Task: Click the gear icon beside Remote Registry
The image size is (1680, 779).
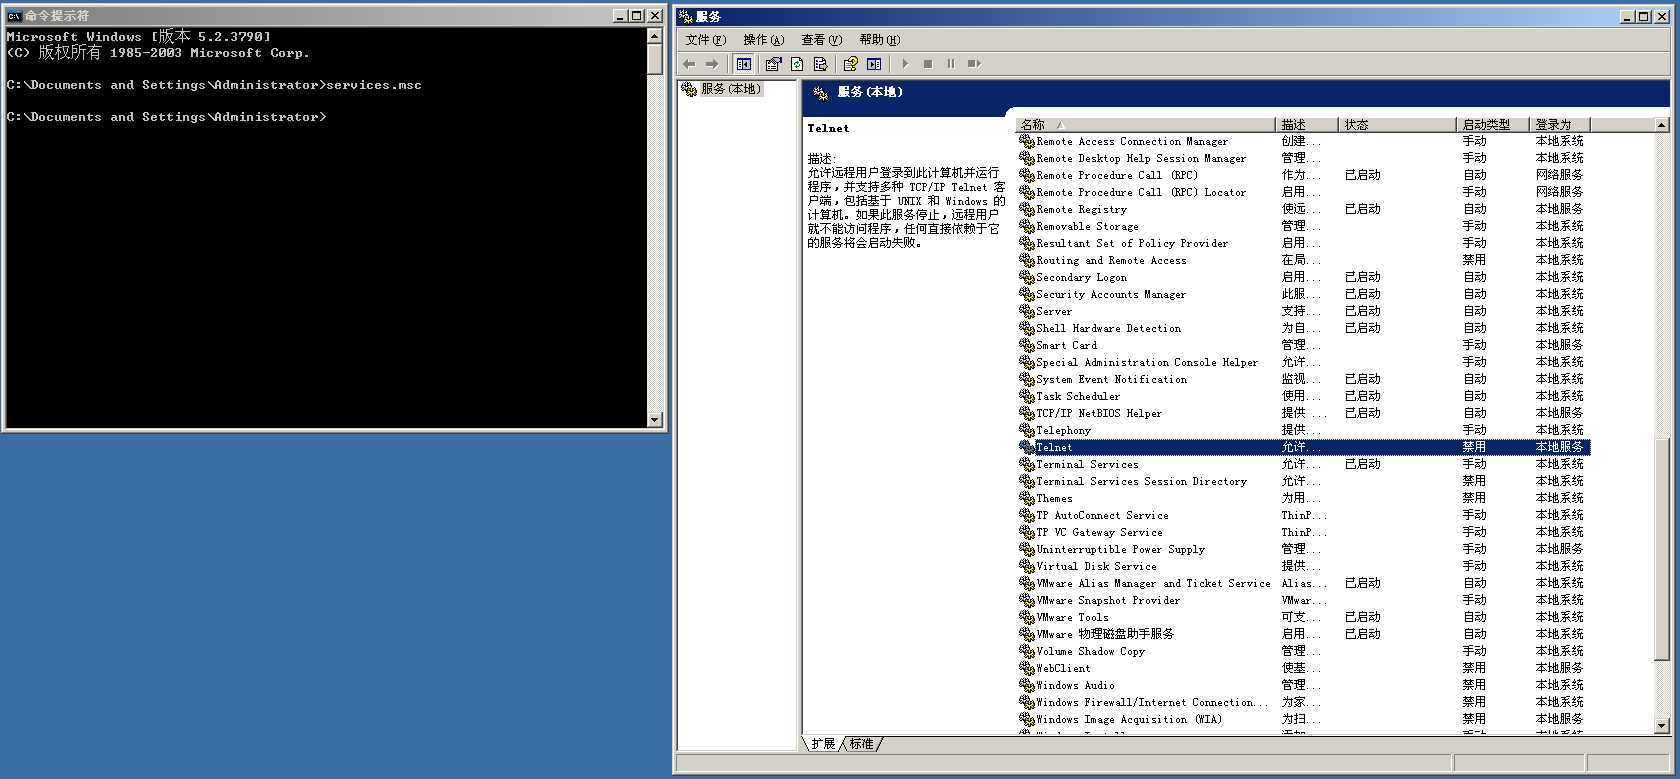Action: [1027, 209]
